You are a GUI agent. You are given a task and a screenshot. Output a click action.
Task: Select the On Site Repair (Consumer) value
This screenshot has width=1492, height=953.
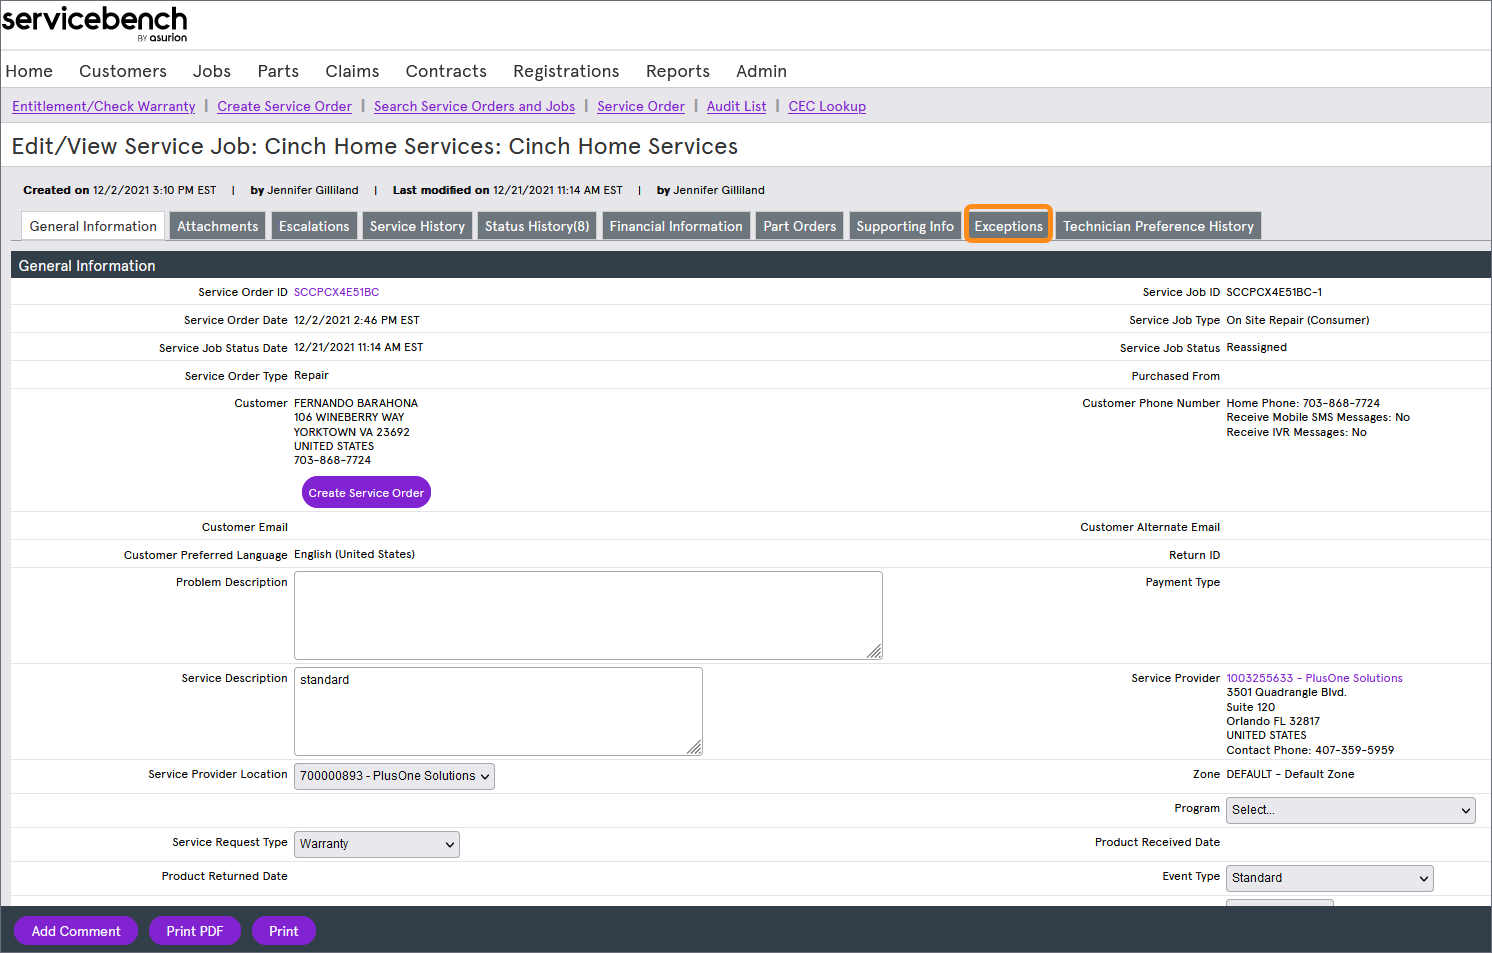pyautogui.click(x=1298, y=320)
